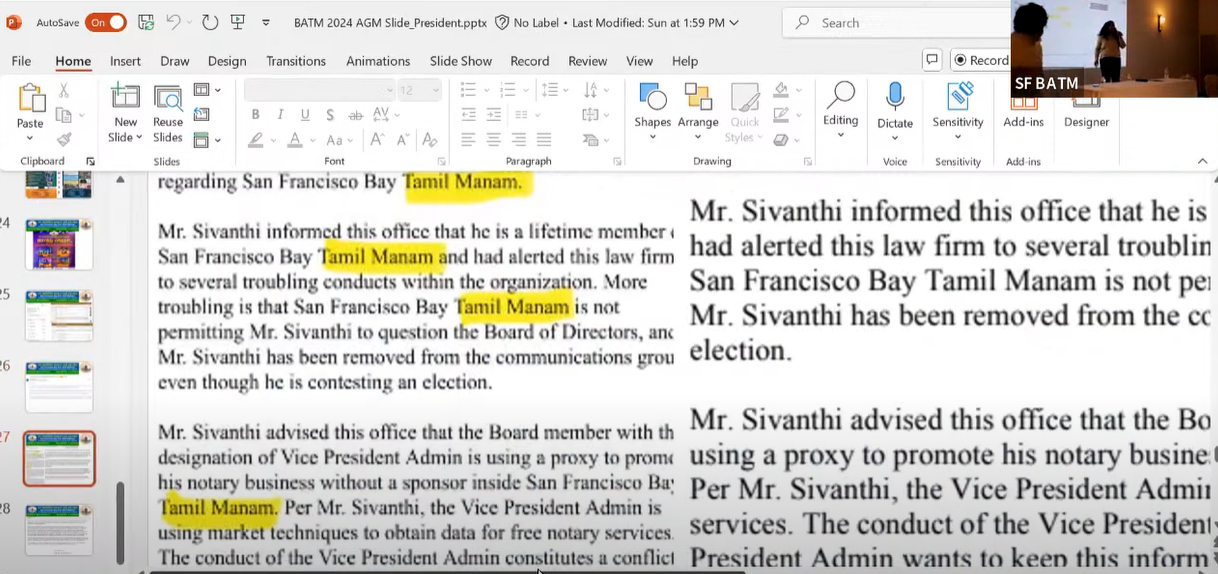
Task: Clear all formatting icon
Action: click(429, 140)
